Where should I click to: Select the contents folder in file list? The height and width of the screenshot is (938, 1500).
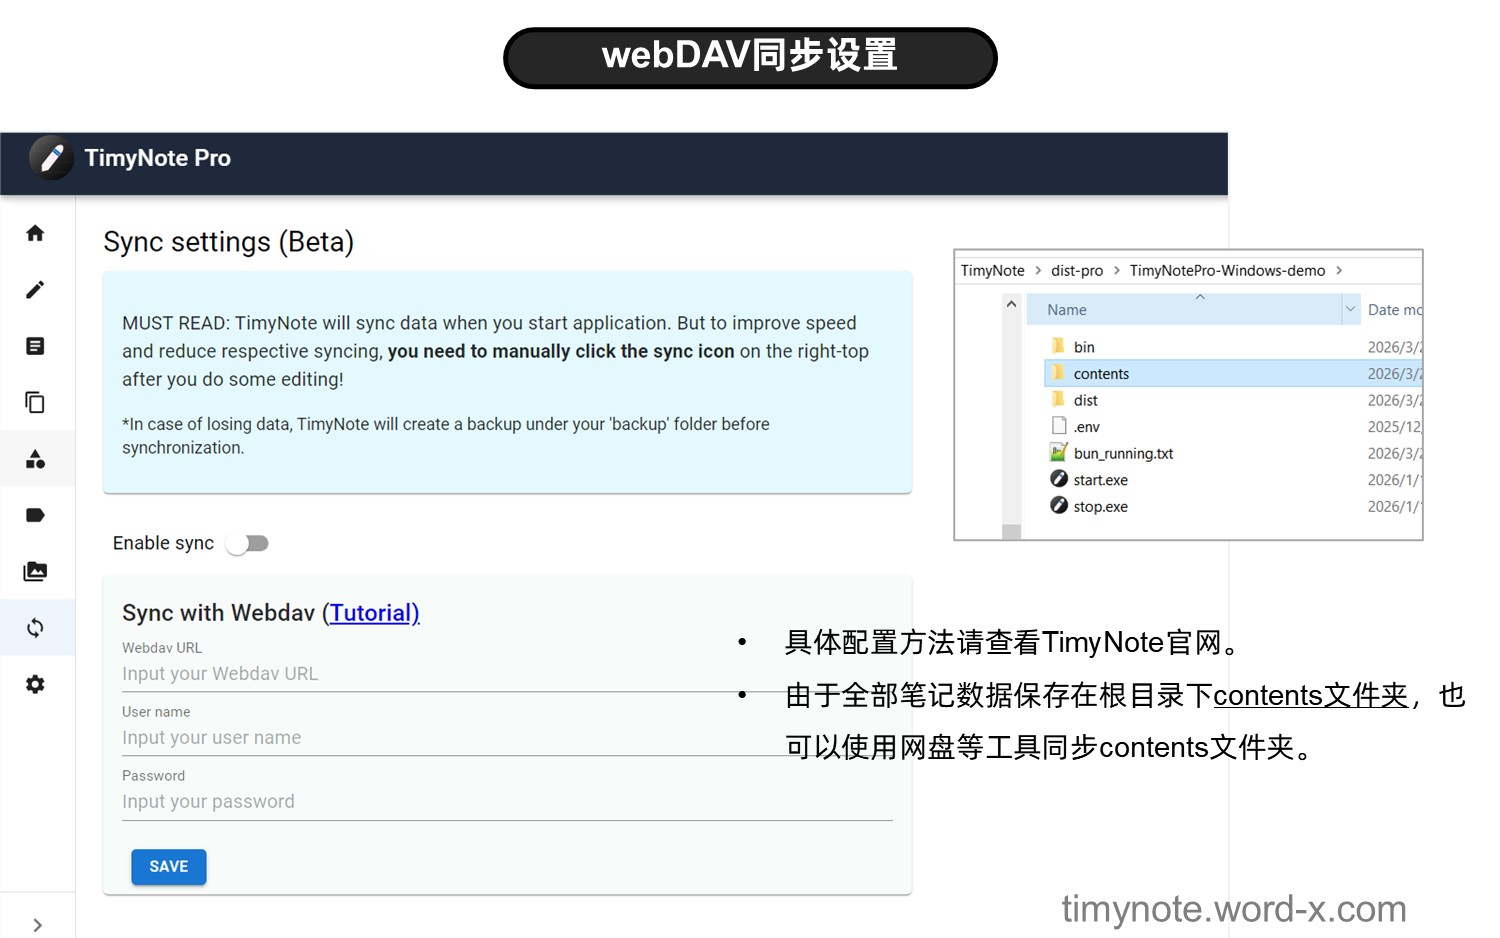pyautogui.click(x=1101, y=374)
